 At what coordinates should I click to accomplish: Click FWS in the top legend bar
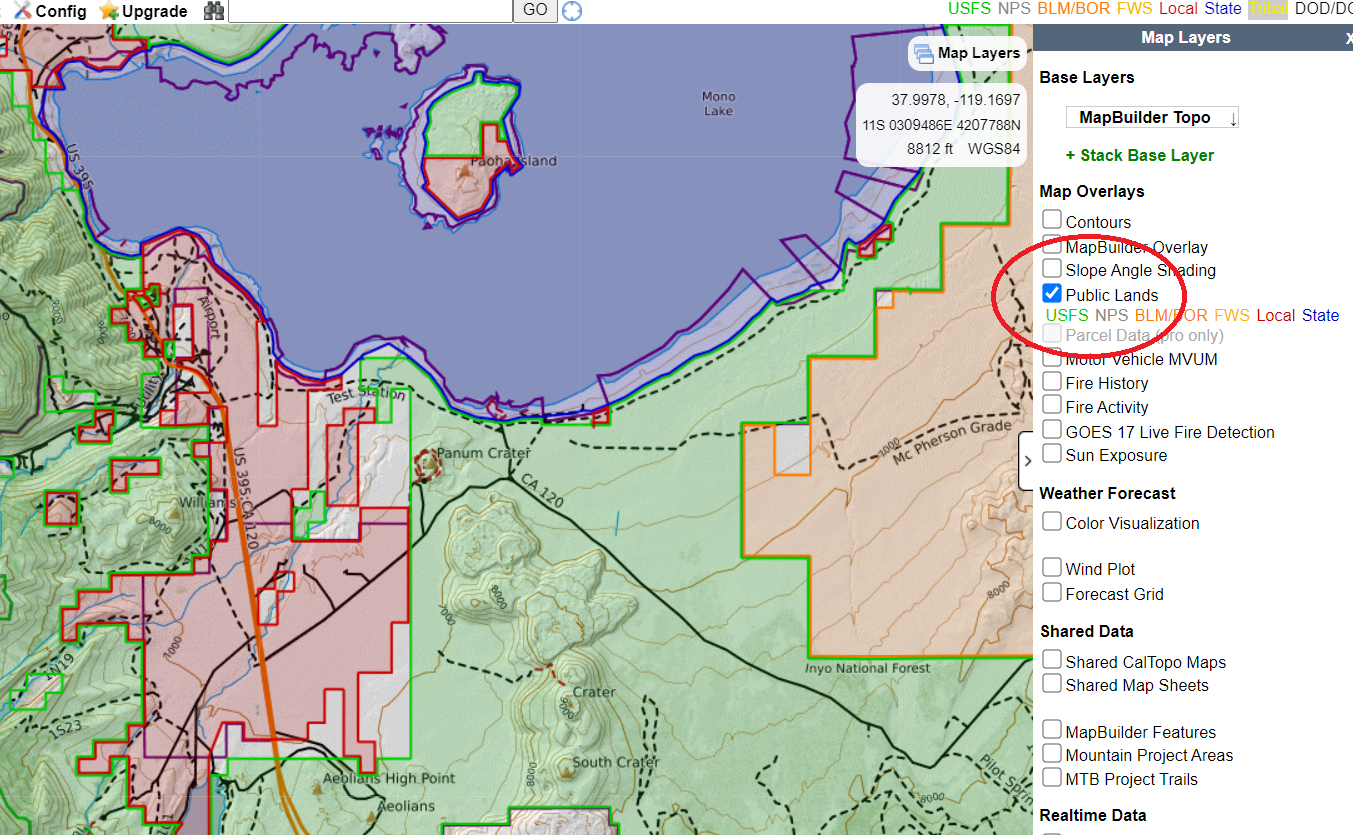click(x=1134, y=9)
